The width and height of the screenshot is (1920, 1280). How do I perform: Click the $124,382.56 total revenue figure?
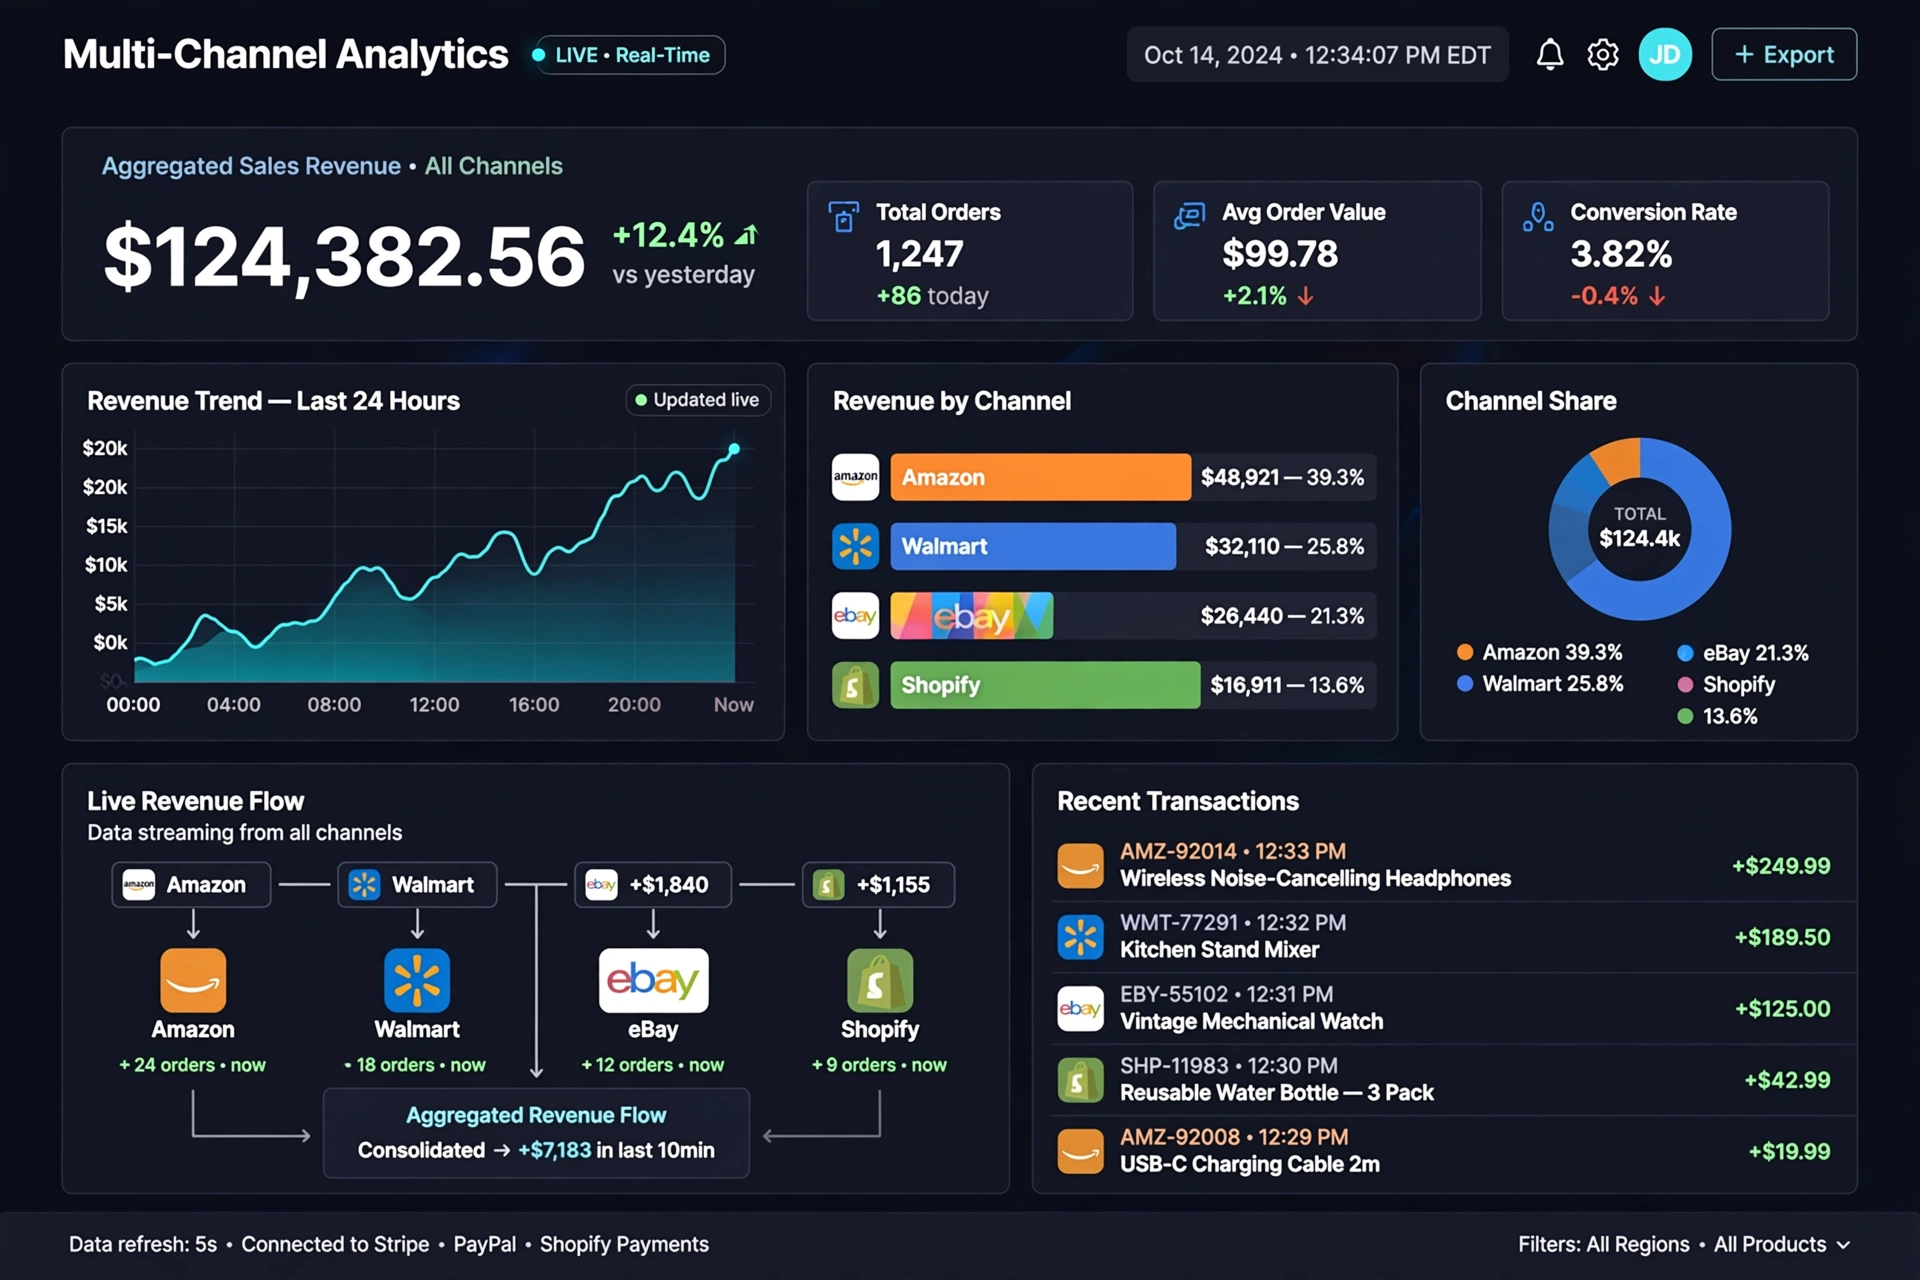pos(344,257)
